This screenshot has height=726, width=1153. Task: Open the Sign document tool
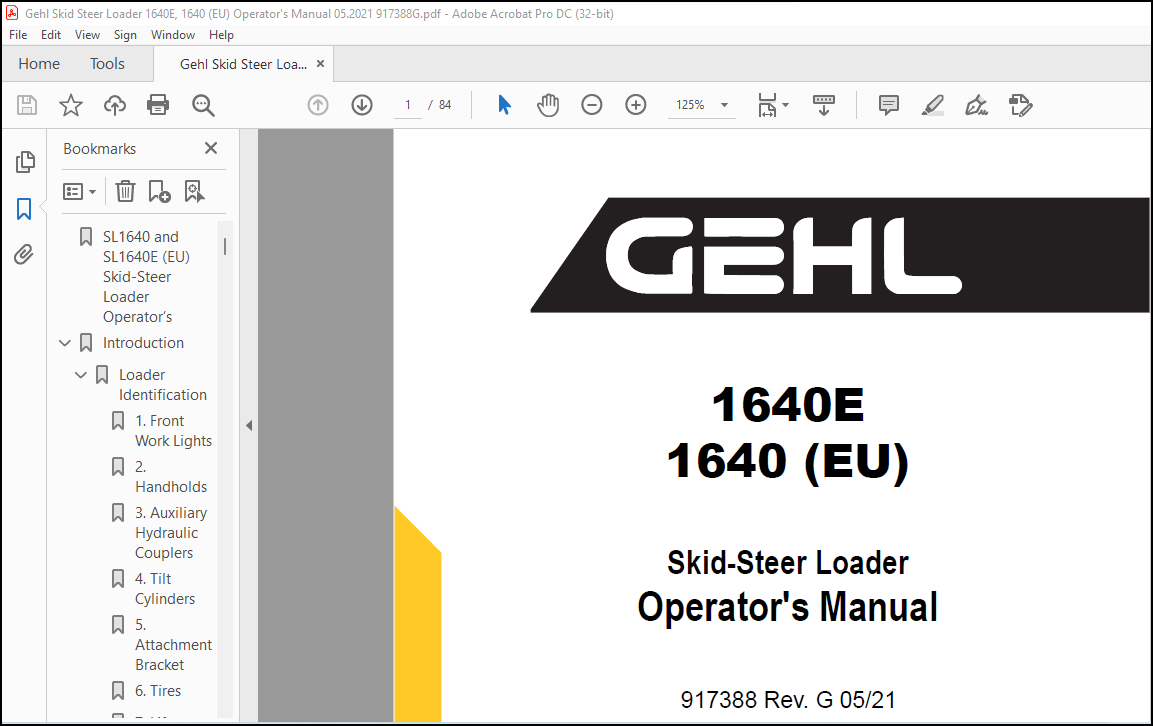(x=977, y=105)
